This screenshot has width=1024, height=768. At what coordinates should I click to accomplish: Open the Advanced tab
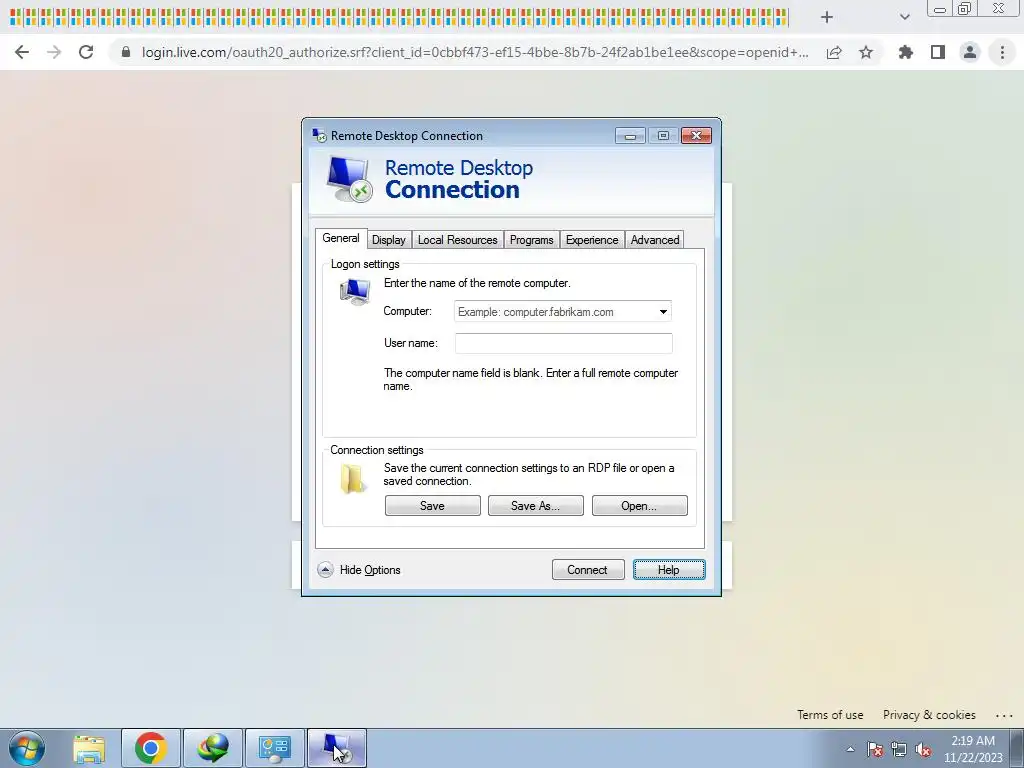(654, 240)
